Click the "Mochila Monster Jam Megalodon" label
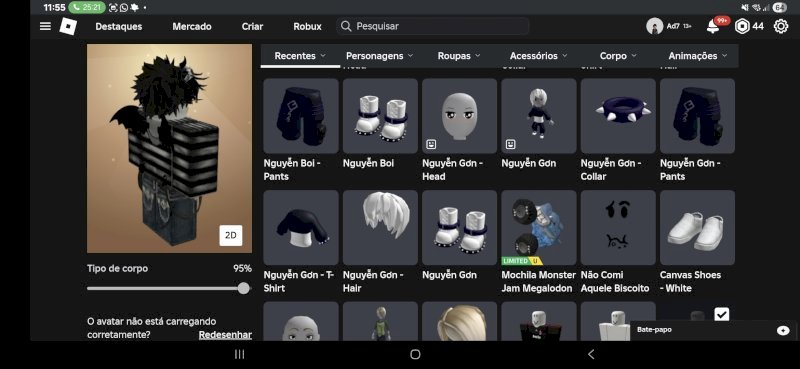Viewport: 800px width, 369px height. pyautogui.click(x=539, y=282)
